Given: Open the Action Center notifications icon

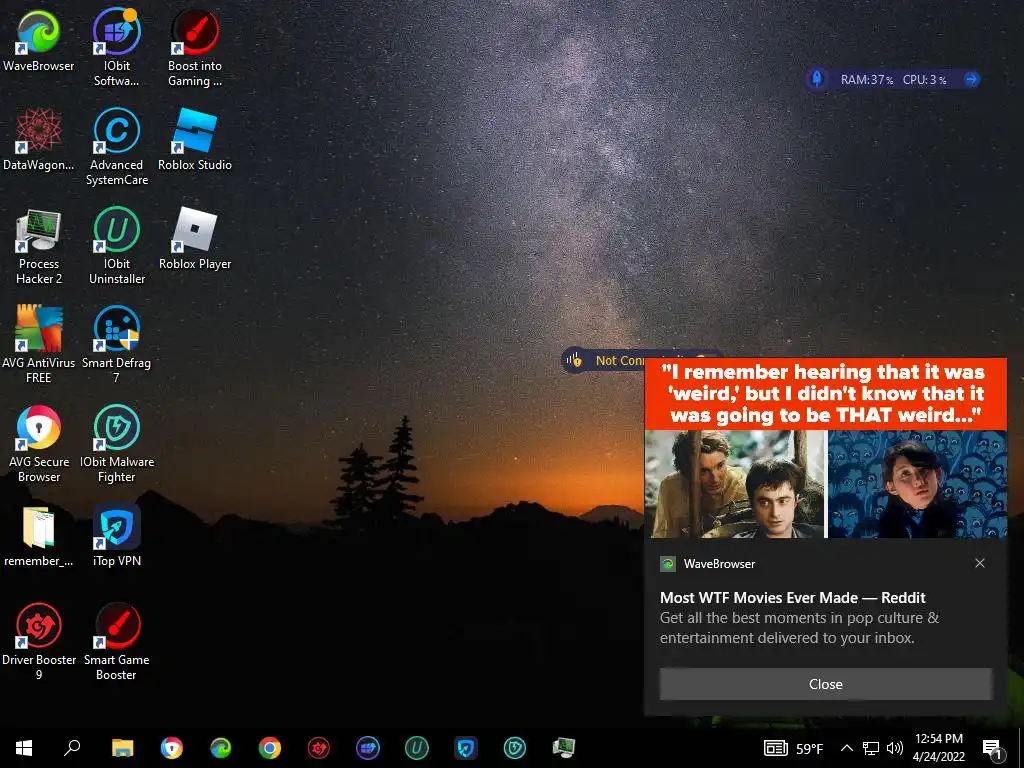Looking at the screenshot, I should (993, 749).
